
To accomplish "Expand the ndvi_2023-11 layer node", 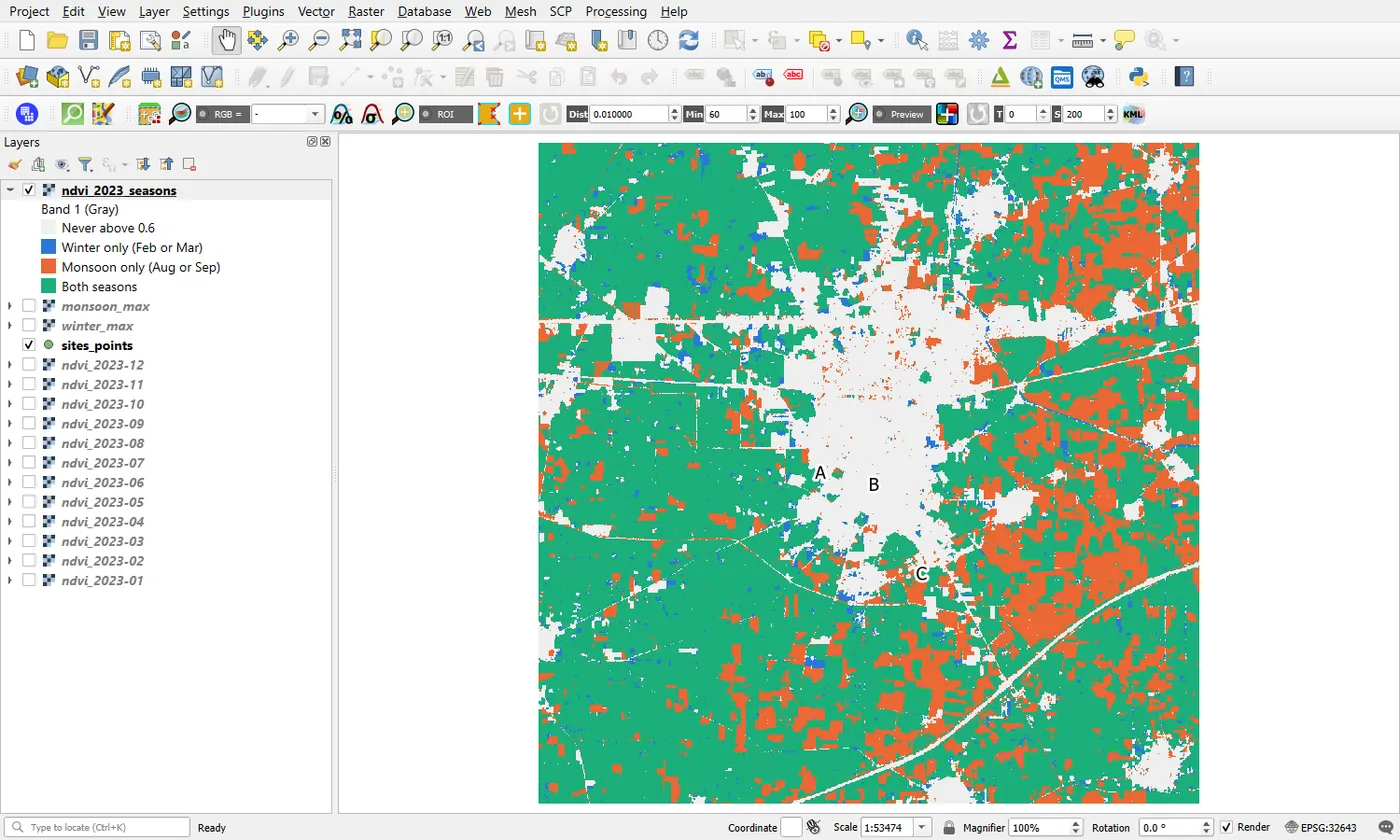I will pos(10,385).
